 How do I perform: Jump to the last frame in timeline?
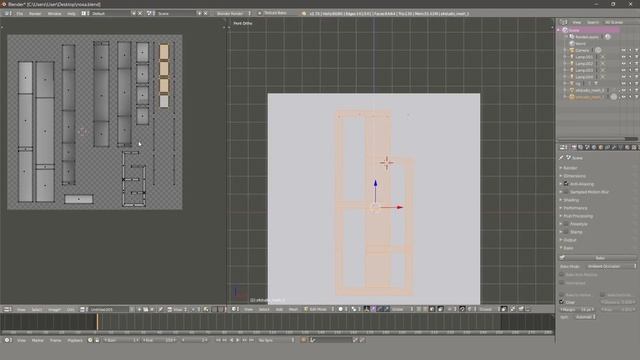[x=251, y=340]
